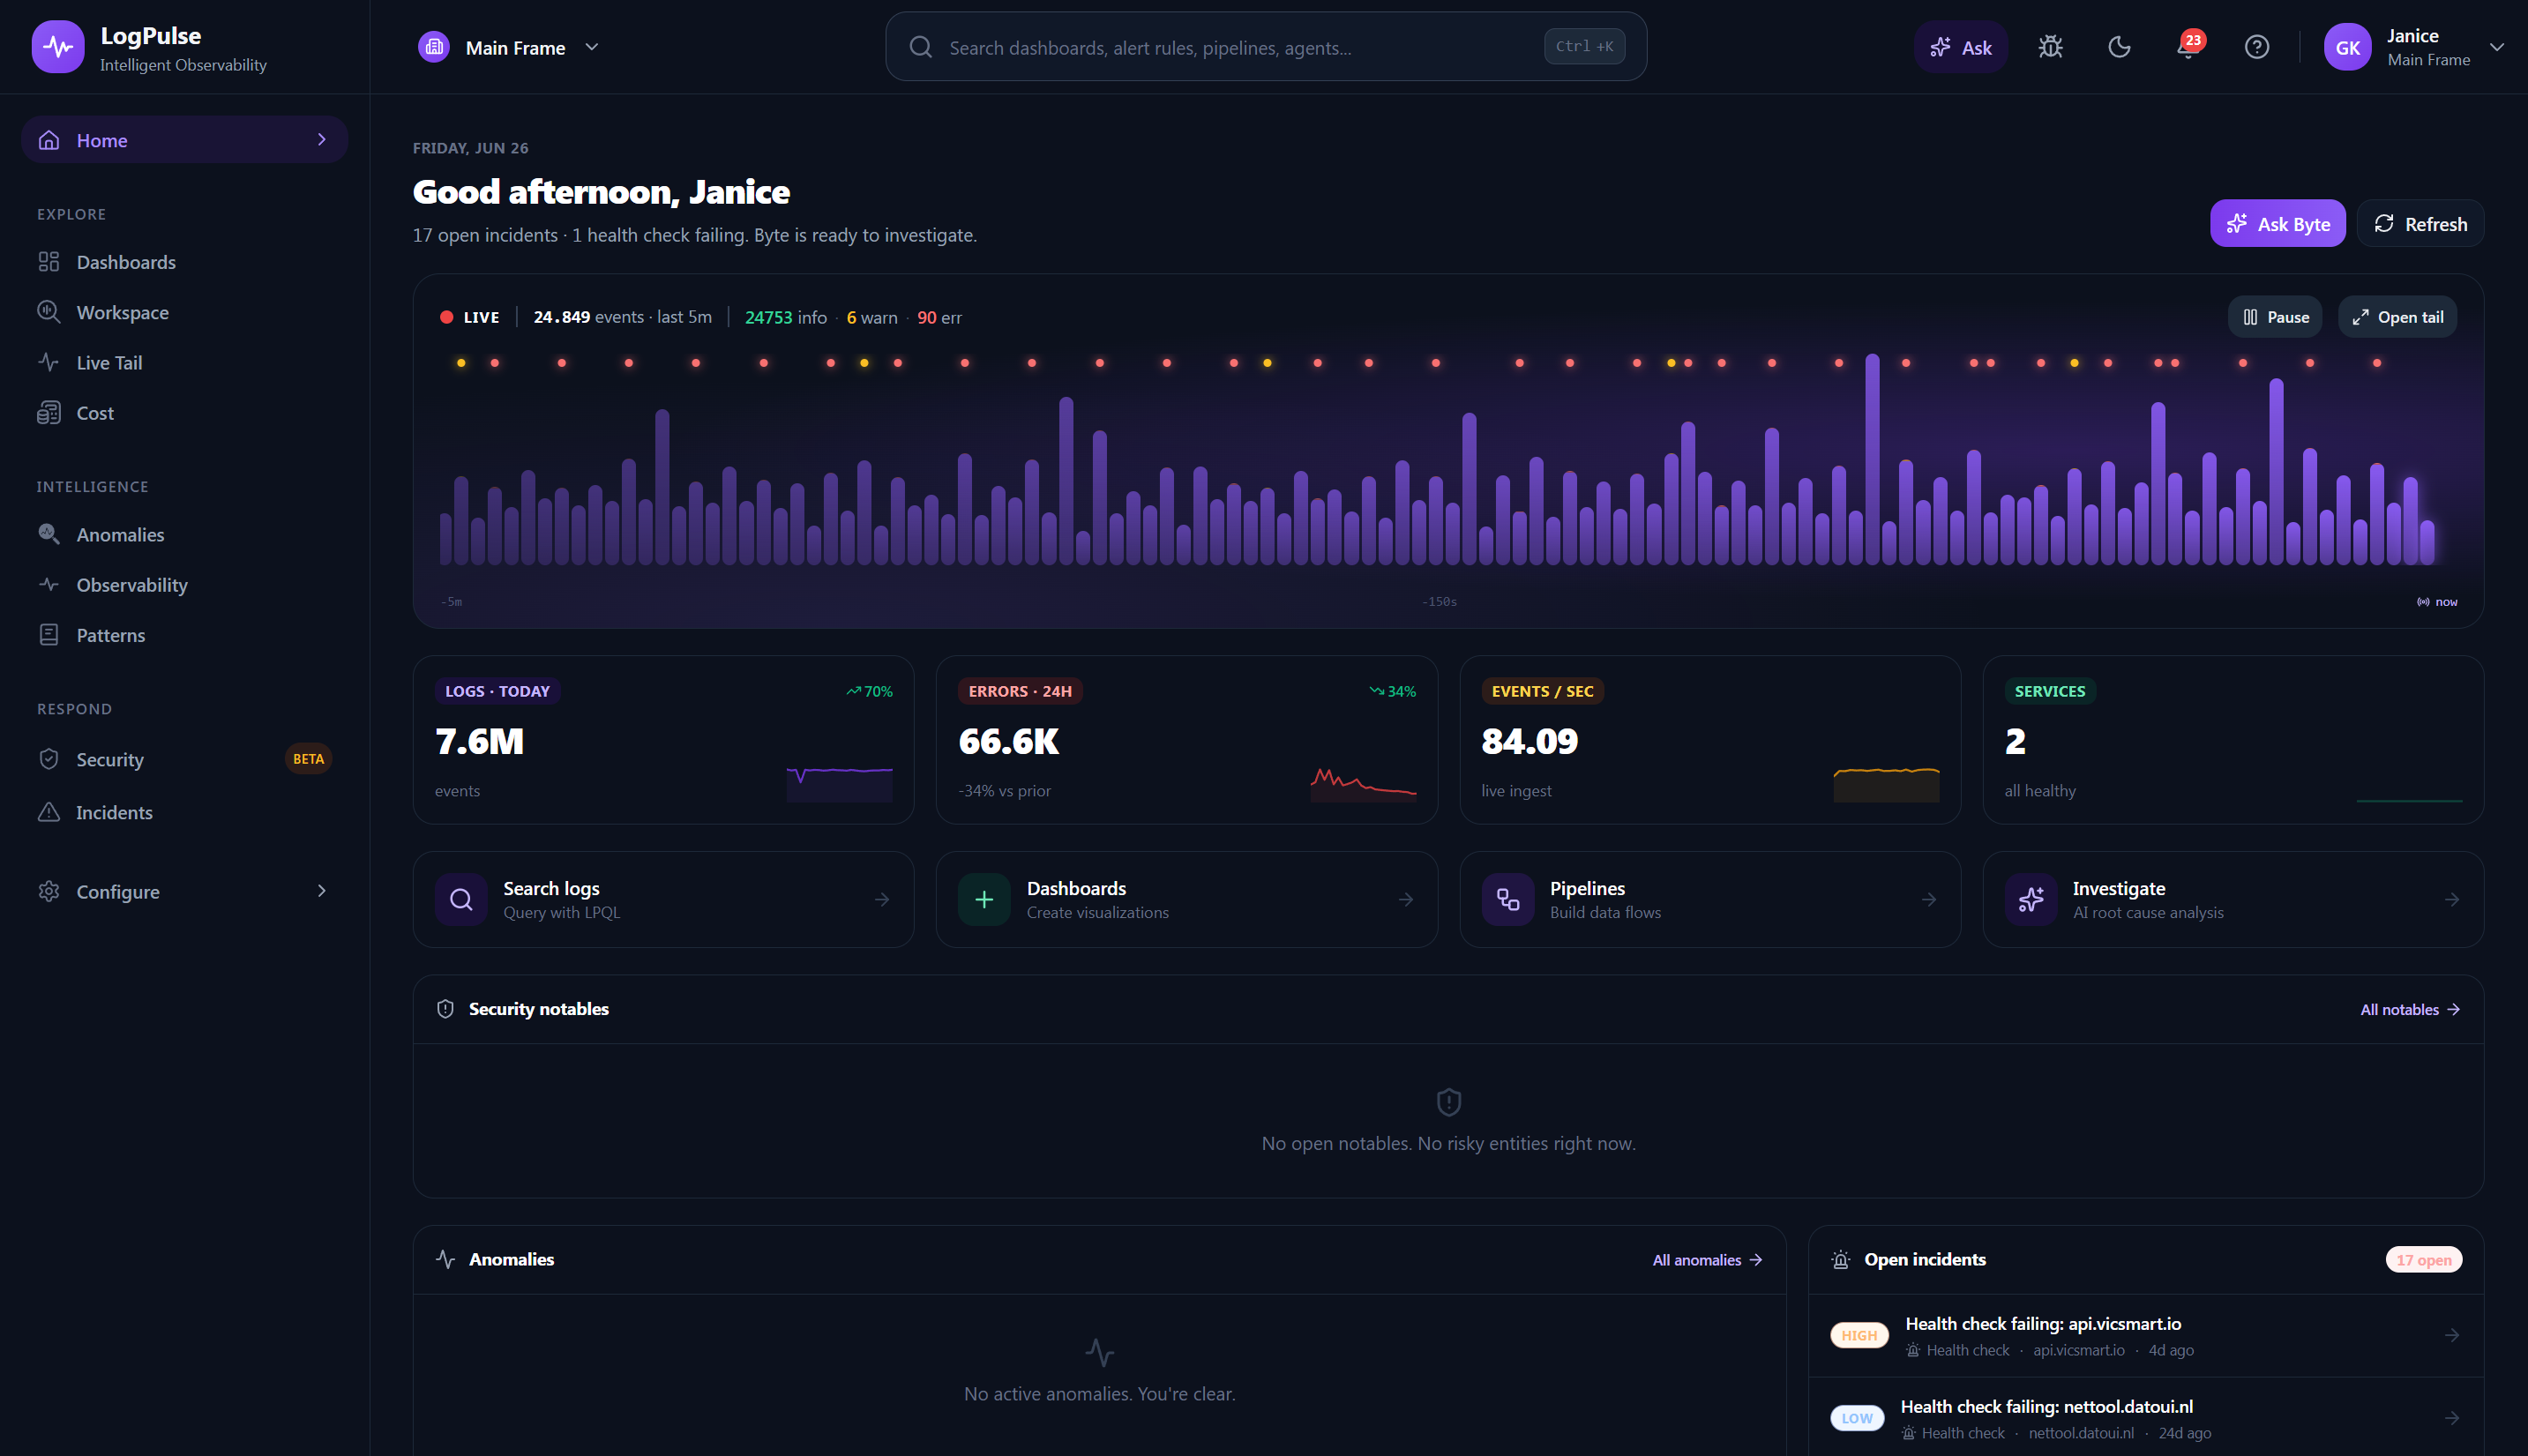Click the Events / Sec sparkline
Image resolution: width=2528 pixels, height=1456 pixels.
[x=1886, y=784]
